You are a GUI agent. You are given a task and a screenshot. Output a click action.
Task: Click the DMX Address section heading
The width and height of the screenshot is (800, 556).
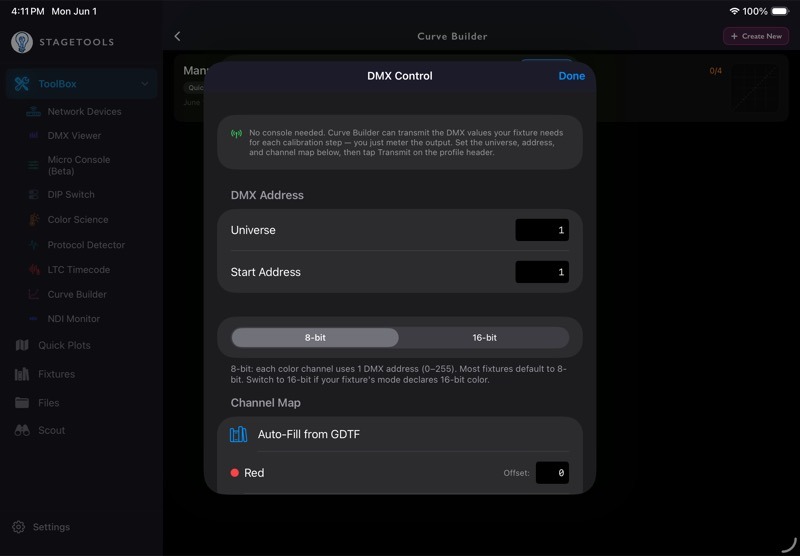pos(267,195)
